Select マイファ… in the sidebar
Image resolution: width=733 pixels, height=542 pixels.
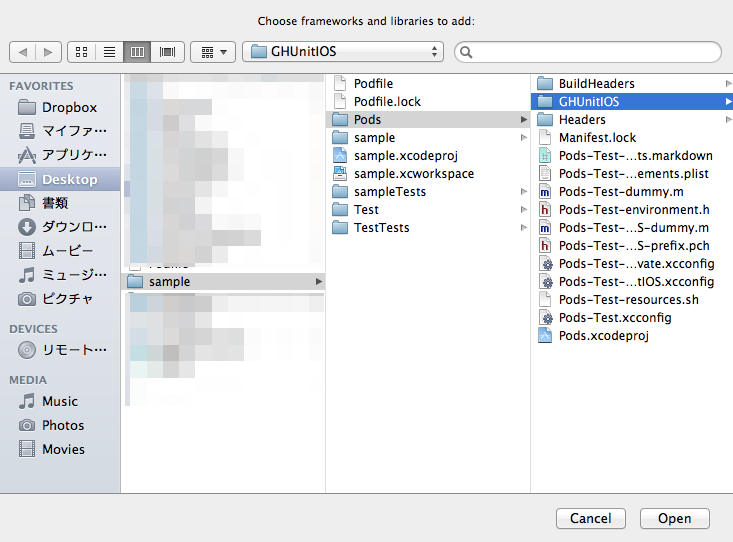60,131
